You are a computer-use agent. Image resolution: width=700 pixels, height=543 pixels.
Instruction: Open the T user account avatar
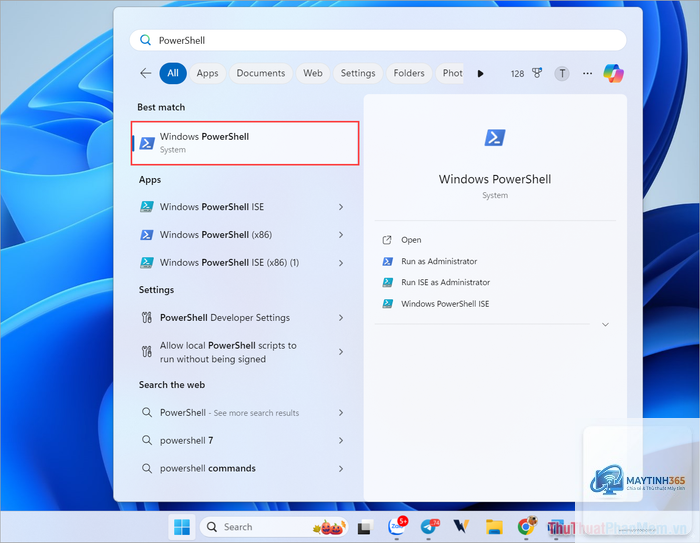click(x=562, y=73)
